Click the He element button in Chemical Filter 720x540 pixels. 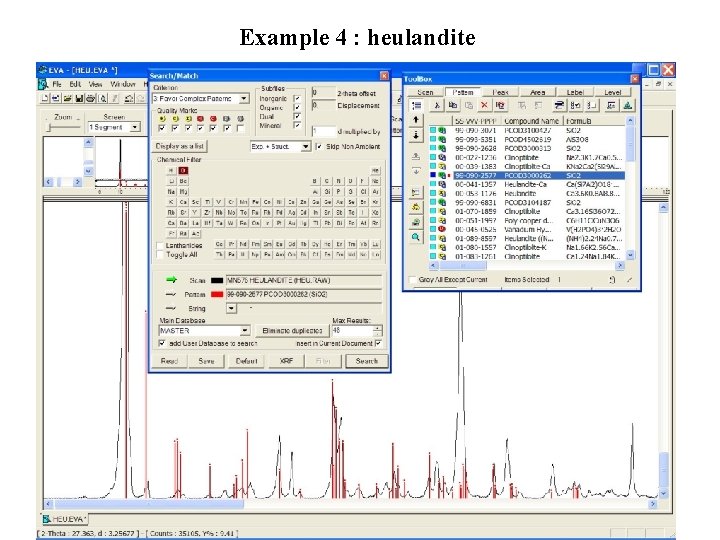click(x=375, y=170)
